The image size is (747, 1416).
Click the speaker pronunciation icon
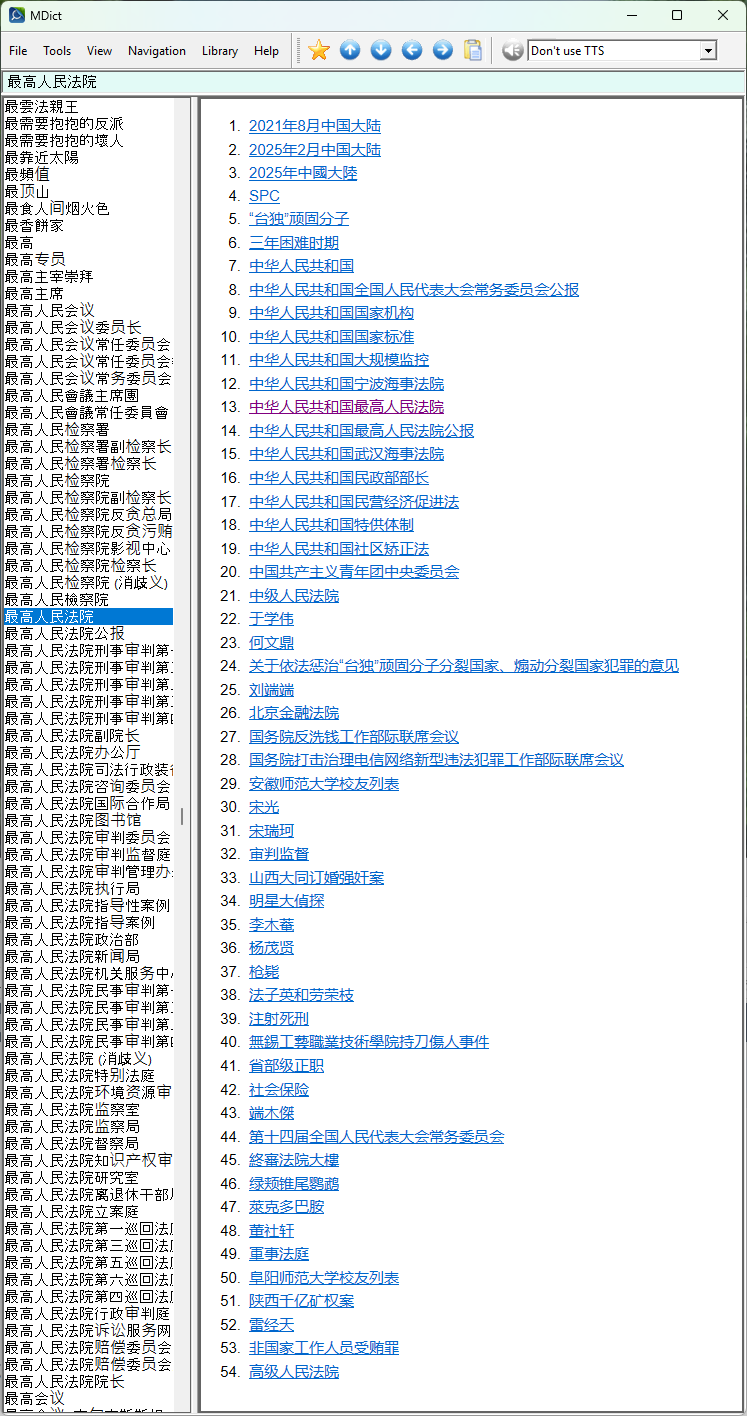(512, 50)
